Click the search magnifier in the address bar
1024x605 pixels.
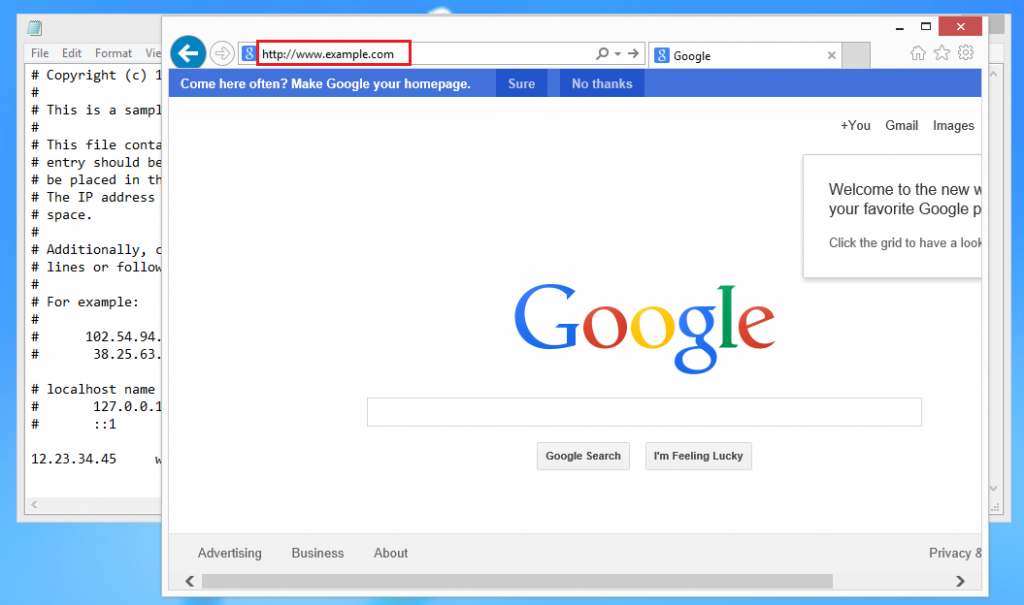[x=602, y=53]
